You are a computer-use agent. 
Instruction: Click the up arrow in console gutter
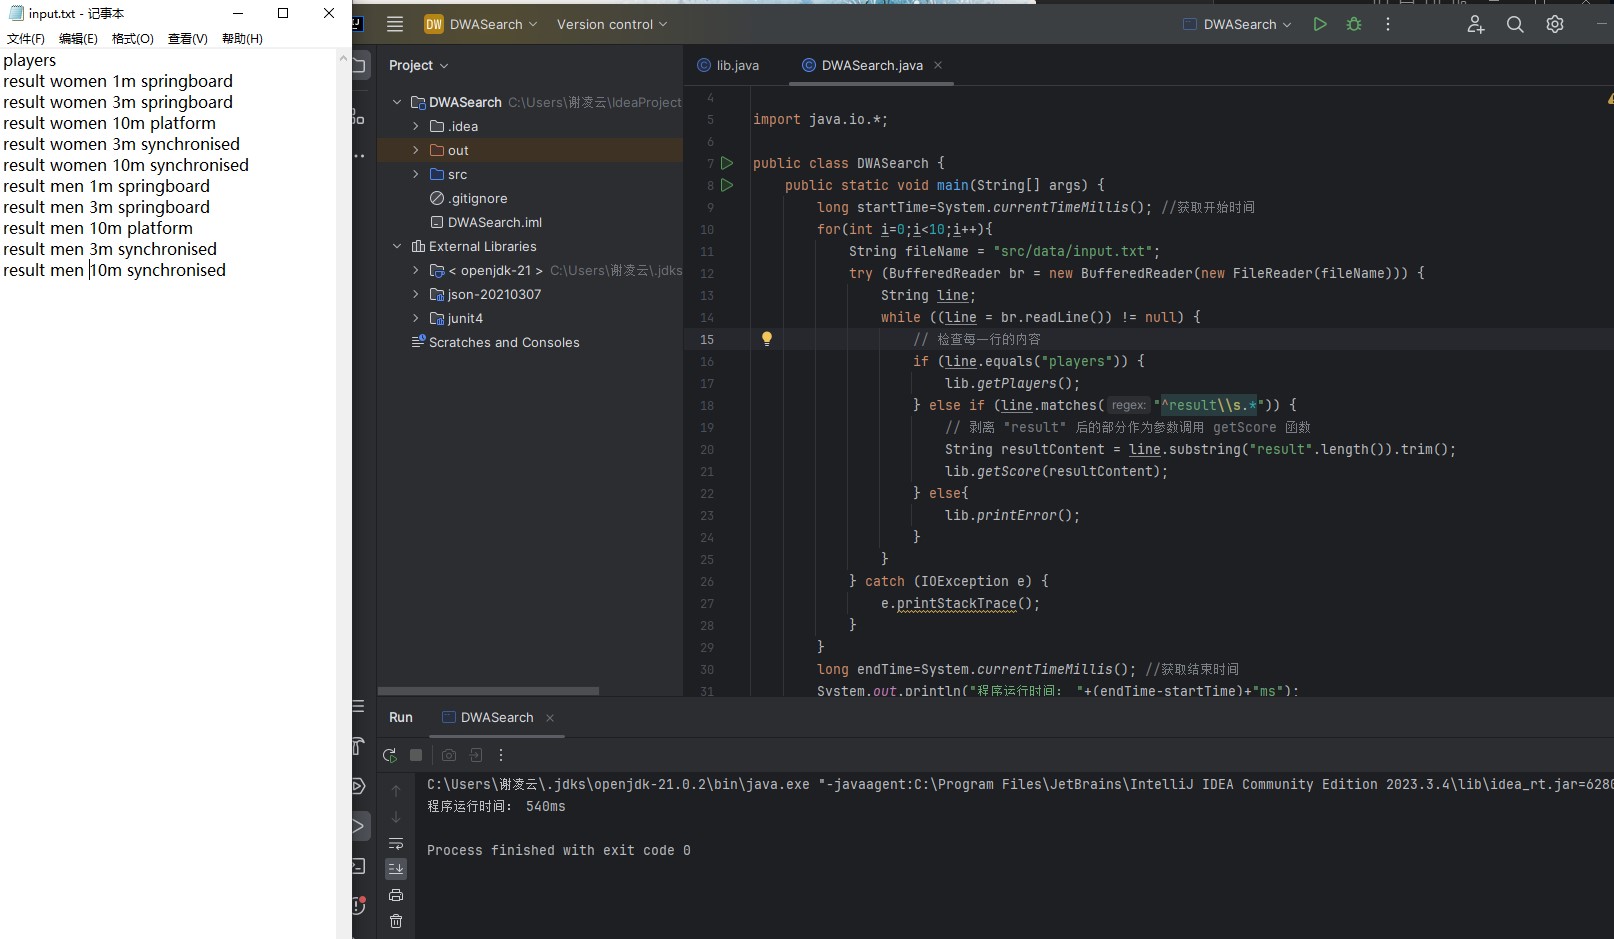tap(396, 790)
